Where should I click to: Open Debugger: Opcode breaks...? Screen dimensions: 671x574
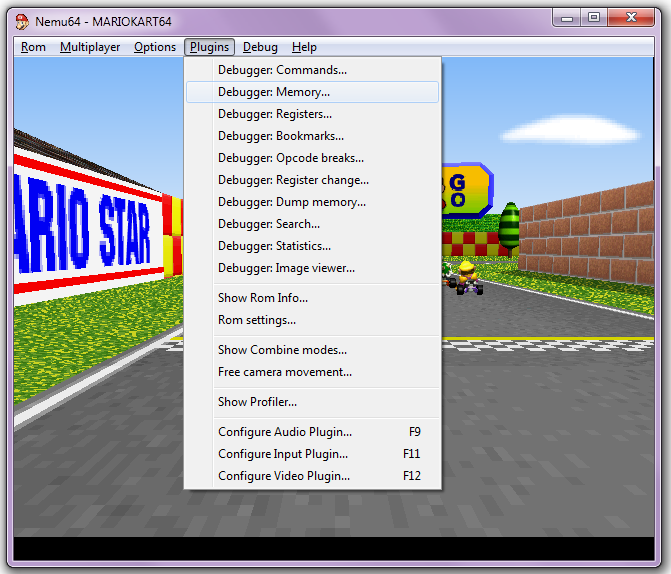click(312, 158)
